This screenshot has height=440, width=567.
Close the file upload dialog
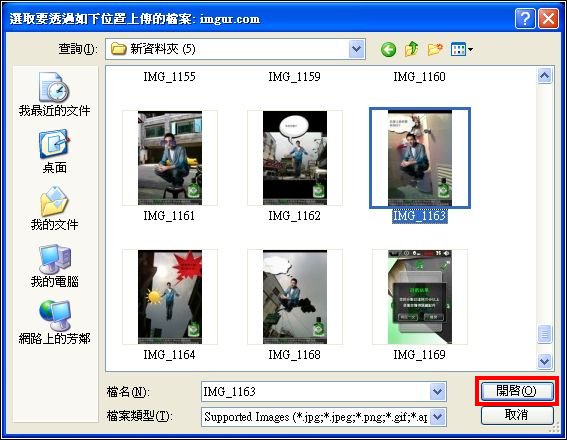pyautogui.click(x=548, y=18)
